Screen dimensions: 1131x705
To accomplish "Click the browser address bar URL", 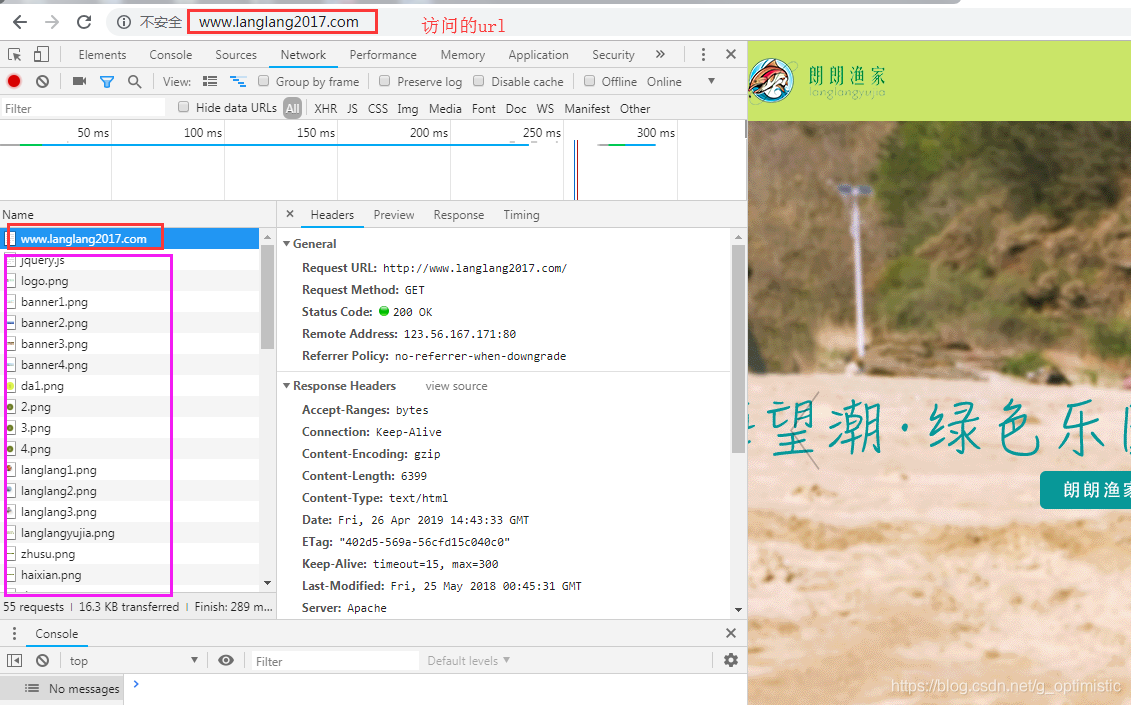I will click(279, 22).
